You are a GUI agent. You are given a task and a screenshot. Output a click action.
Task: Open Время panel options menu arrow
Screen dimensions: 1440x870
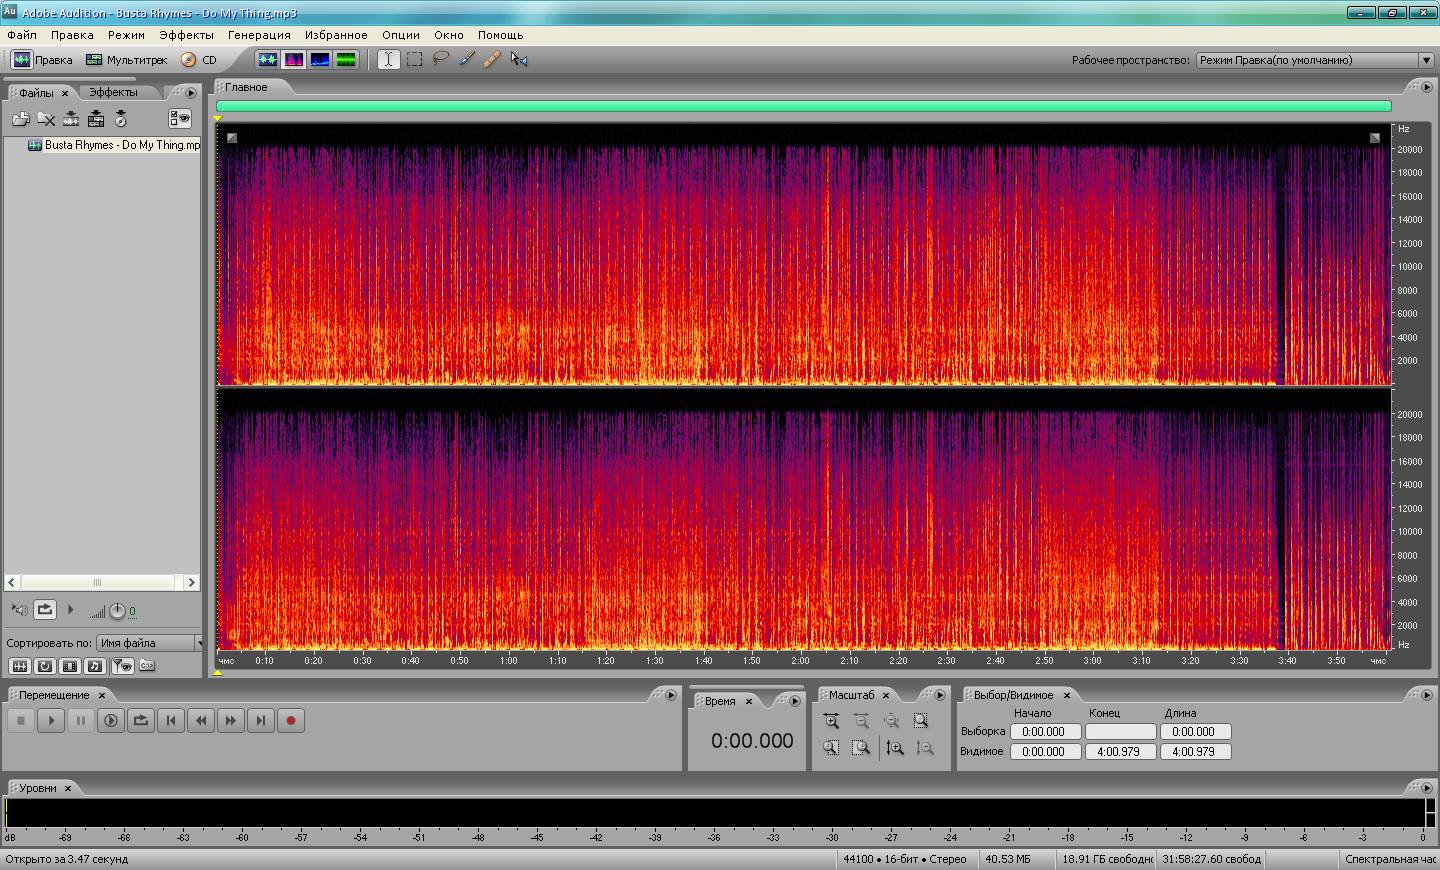tap(795, 701)
